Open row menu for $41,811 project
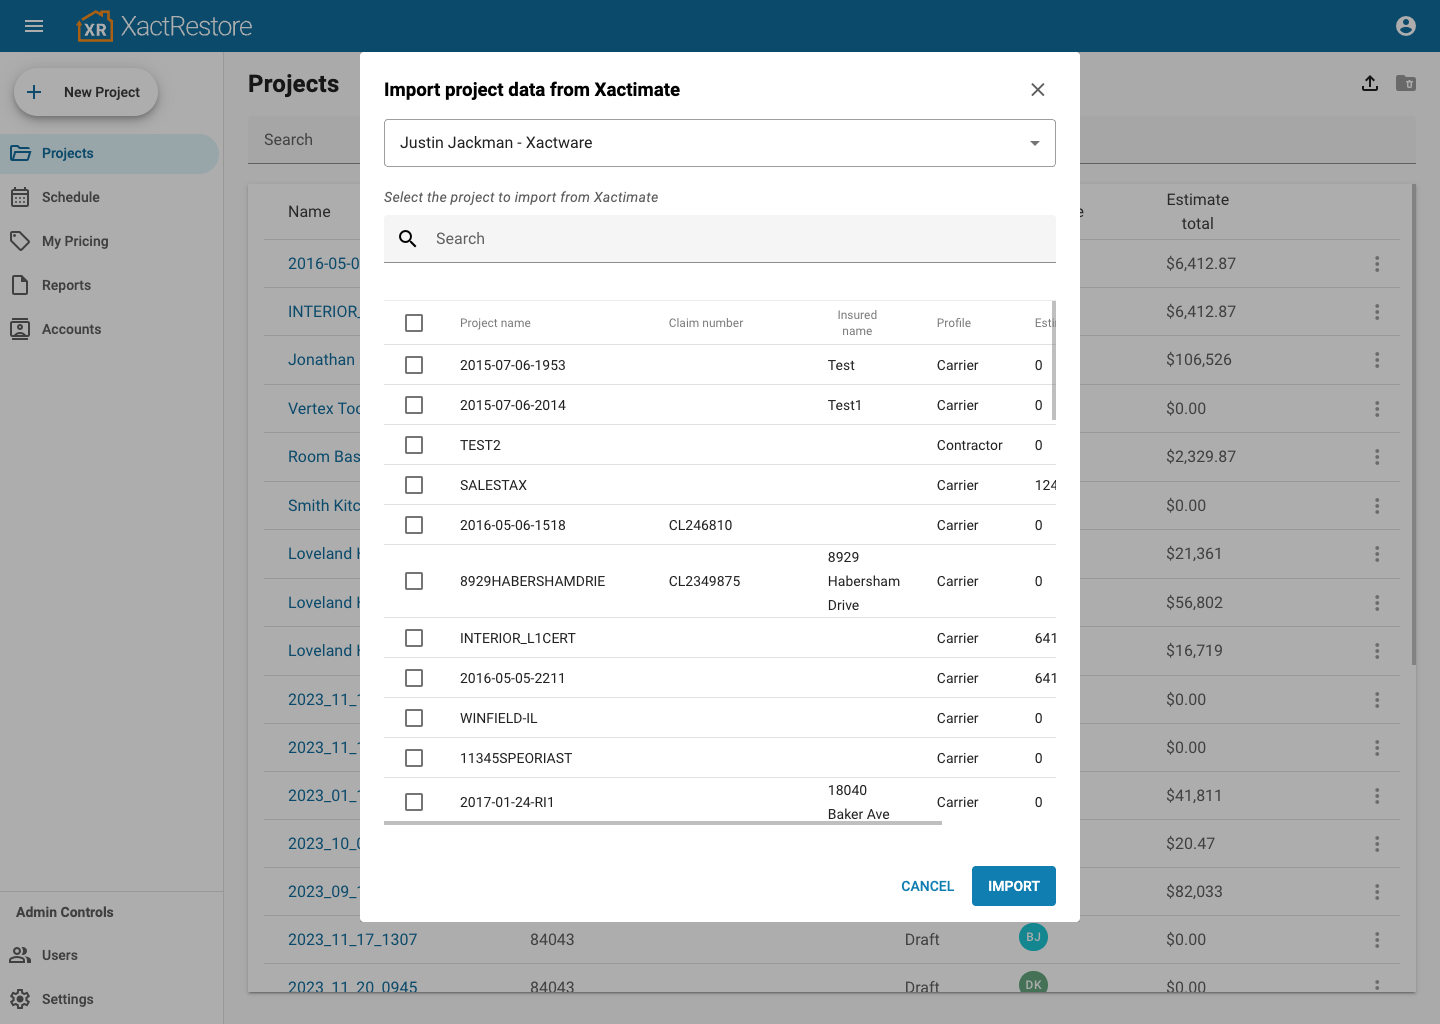The image size is (1440, 1024). point(1377,796)
